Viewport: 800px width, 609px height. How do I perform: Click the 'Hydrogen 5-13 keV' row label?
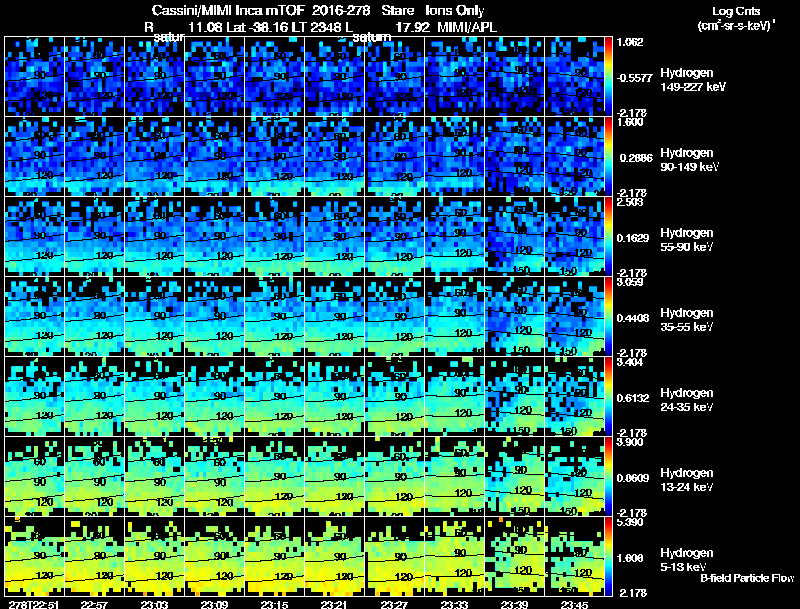click(x=687, y=560)
